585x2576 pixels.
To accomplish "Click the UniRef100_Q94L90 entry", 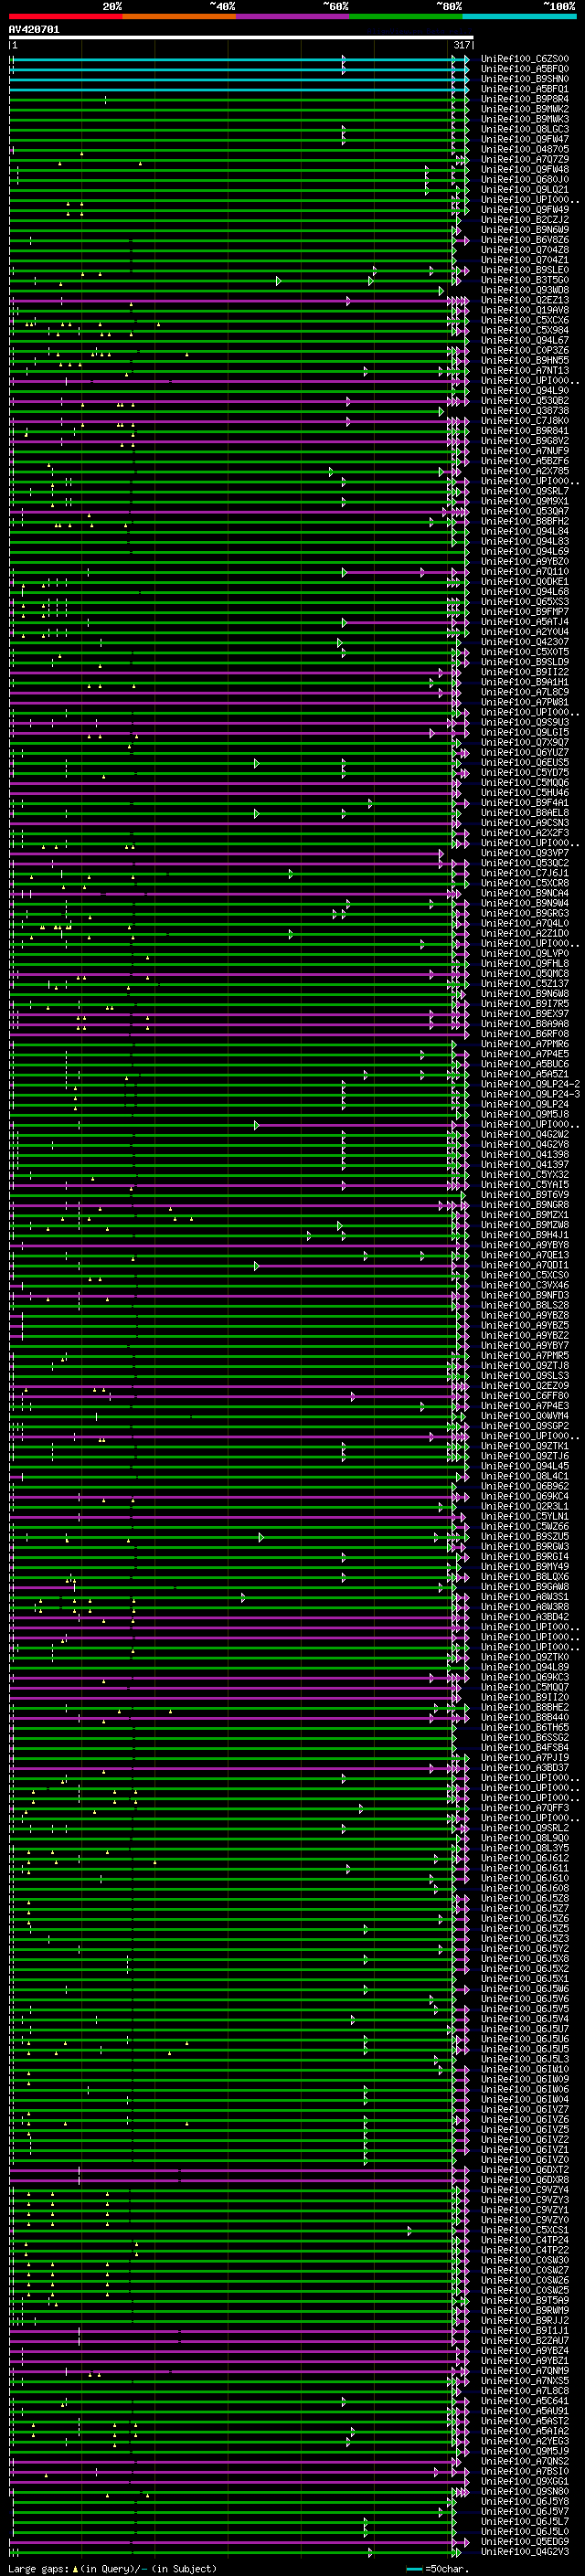I will 524,391.
